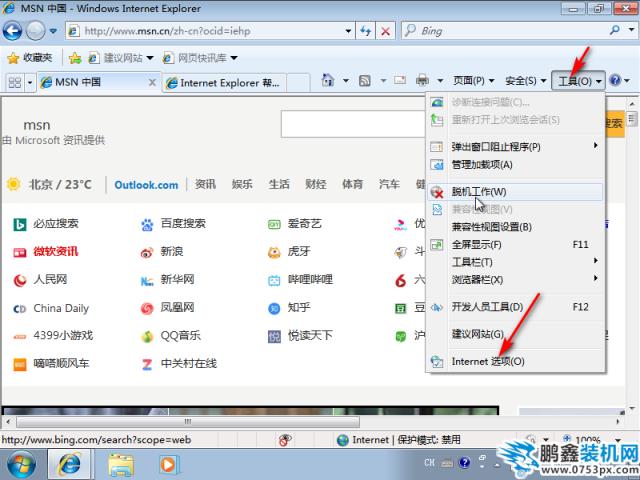Toggle 脱机工作(W) menu entry
This screenshot has width=640, height=480.
point(515,192)
